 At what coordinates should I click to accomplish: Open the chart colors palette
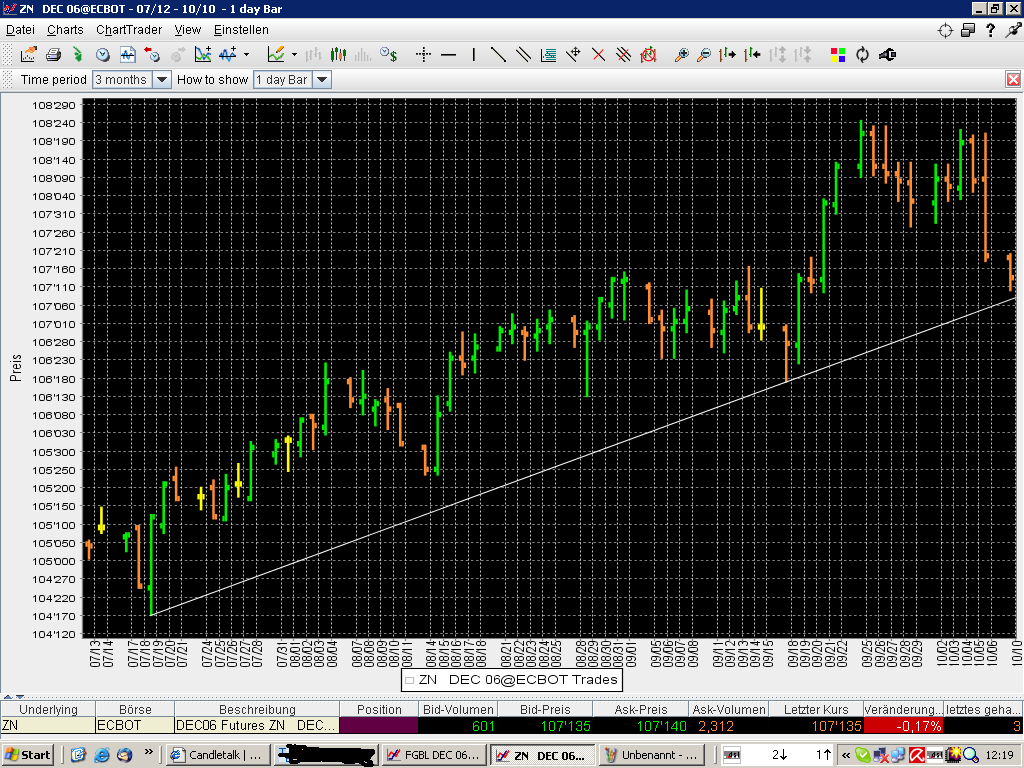(838, 55)
